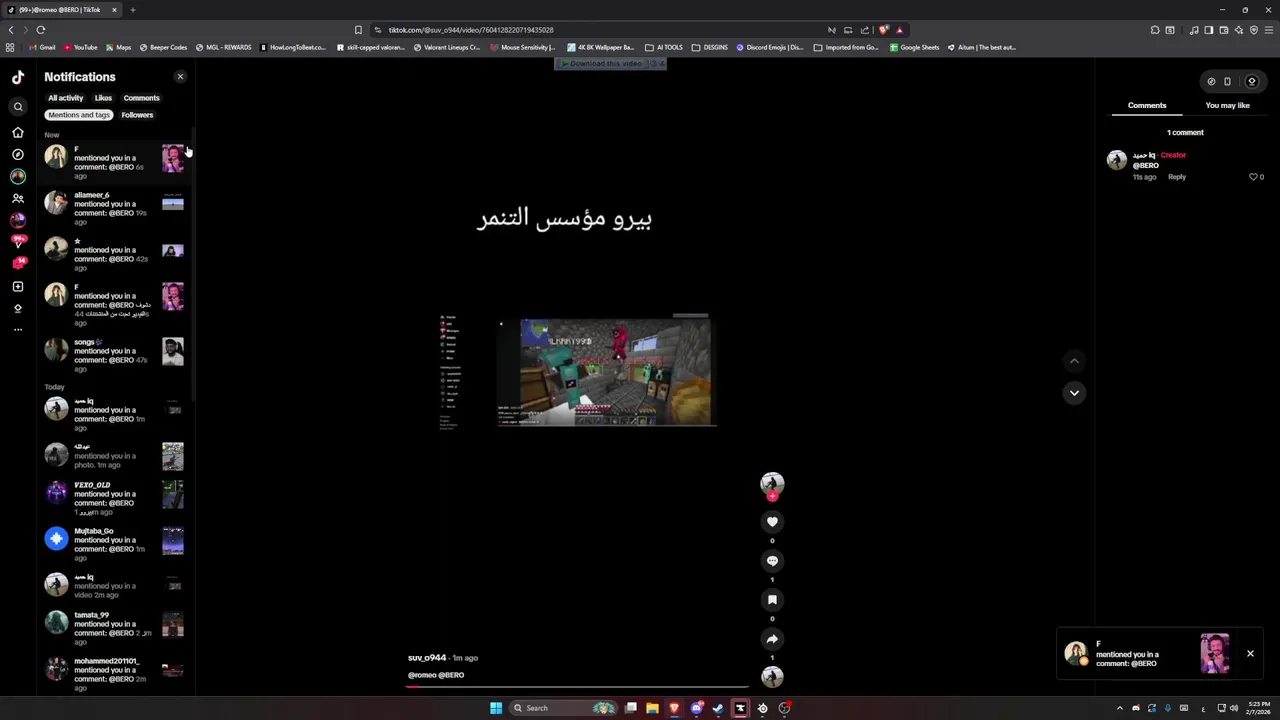This screenshot has height=720, width=1280.
Task: Click the phone-shaped icon in top-right pill
Action: click(1227, 82)
